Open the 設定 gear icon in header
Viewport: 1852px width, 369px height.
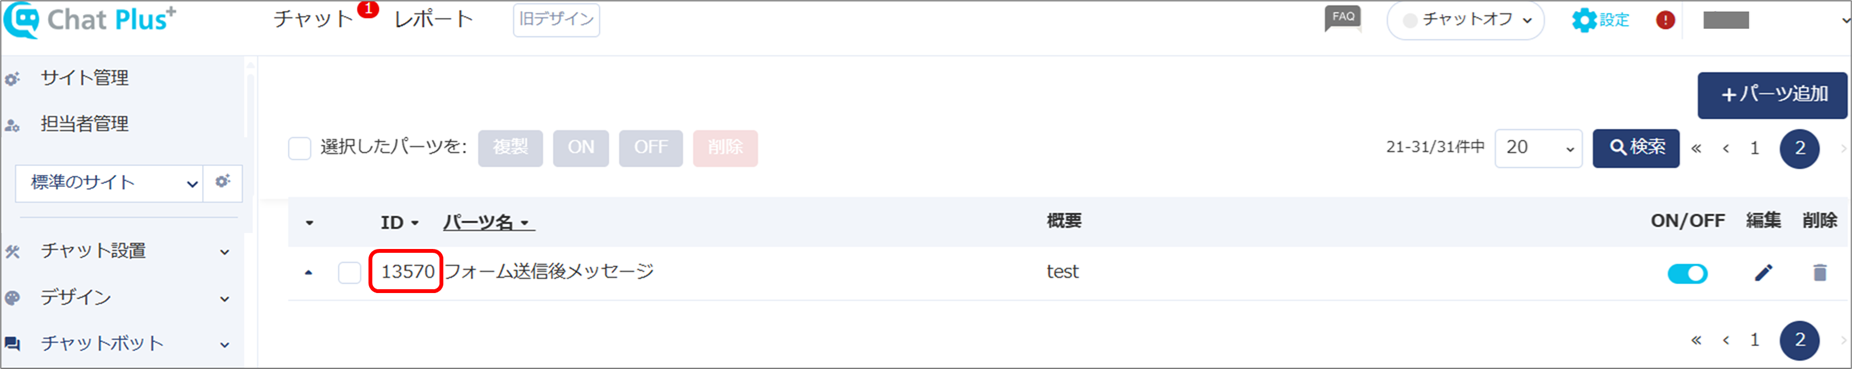[1600, 20]
